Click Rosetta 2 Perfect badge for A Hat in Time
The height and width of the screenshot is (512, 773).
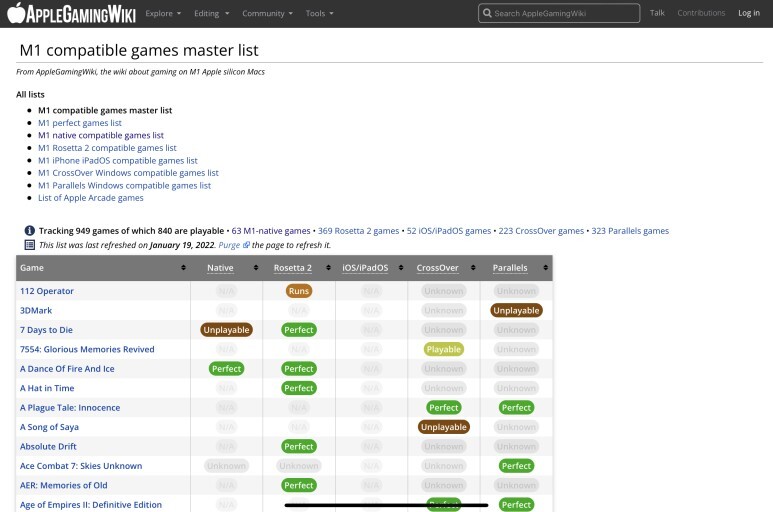(299, 388)
